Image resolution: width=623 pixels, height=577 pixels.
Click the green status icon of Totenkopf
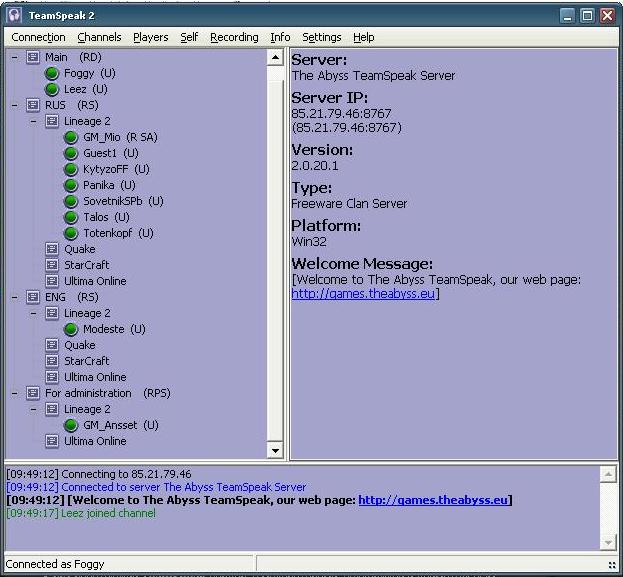coord(71,233)
